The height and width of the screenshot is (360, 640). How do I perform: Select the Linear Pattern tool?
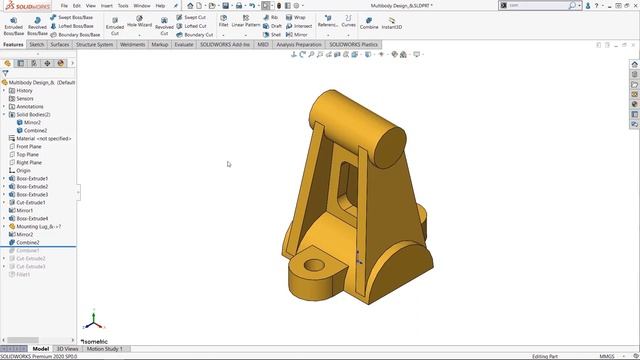coord(246,21)
